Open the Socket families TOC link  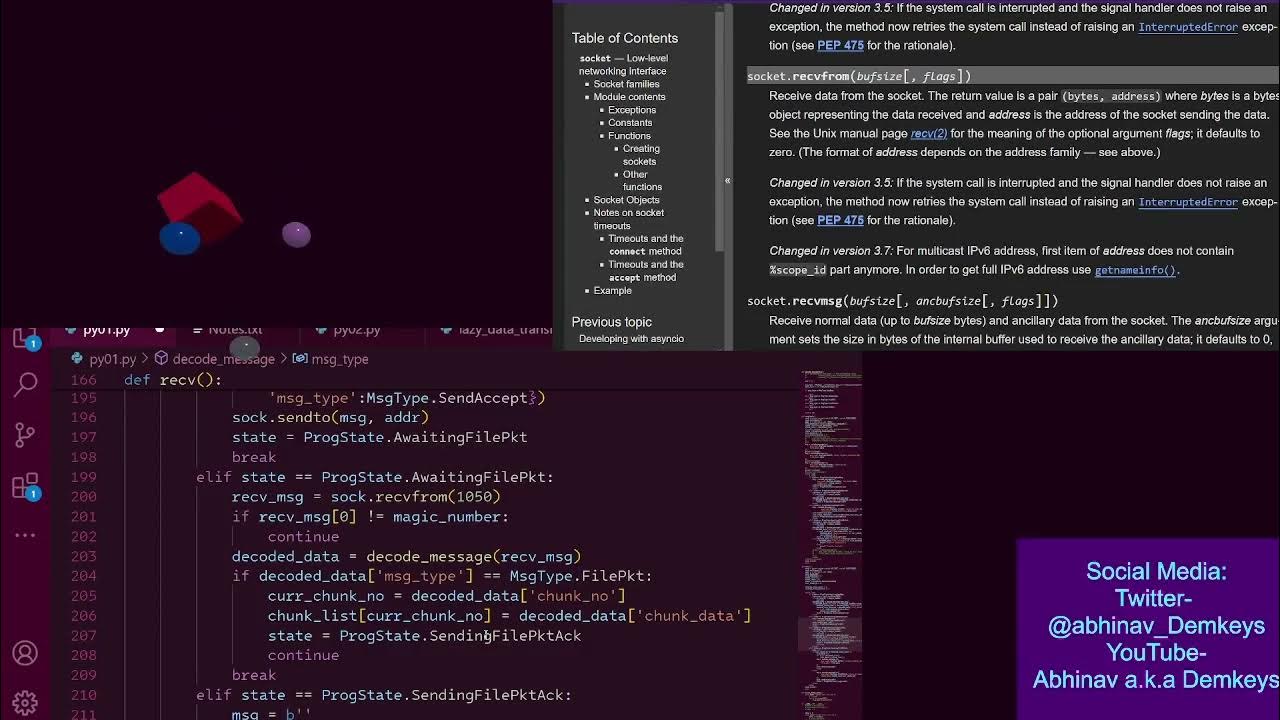click(626, 84)
